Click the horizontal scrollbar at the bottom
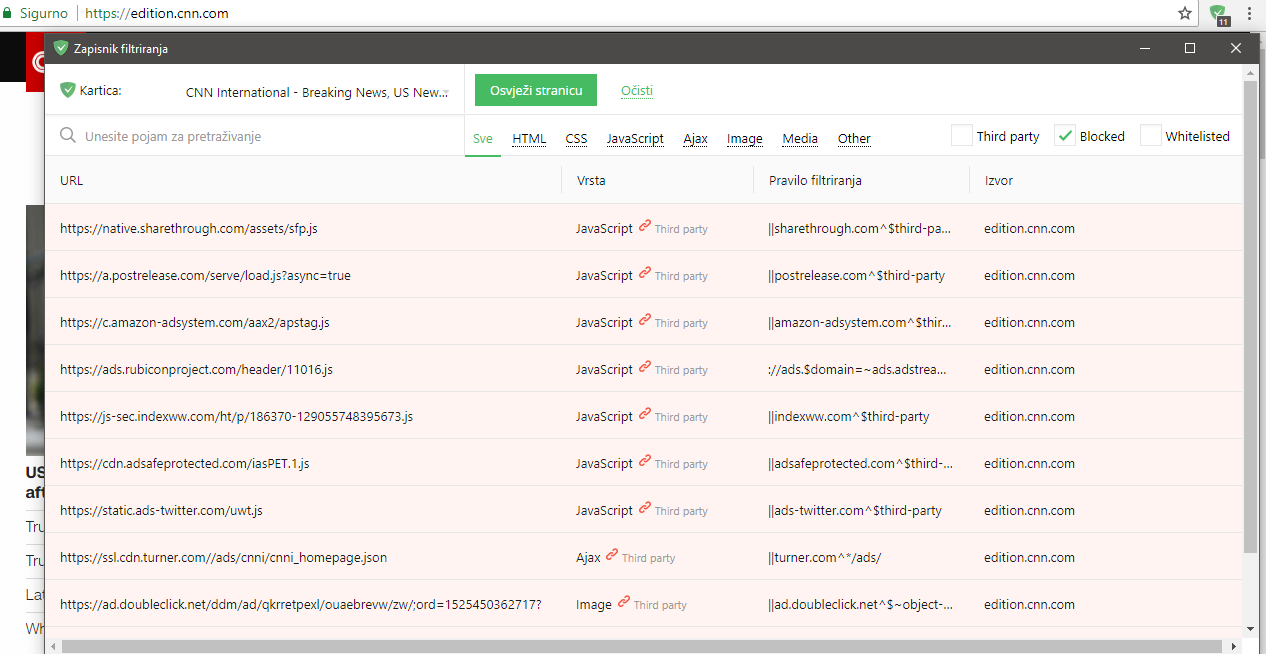This screenshot has height=654, width=1266. (640, 646)
